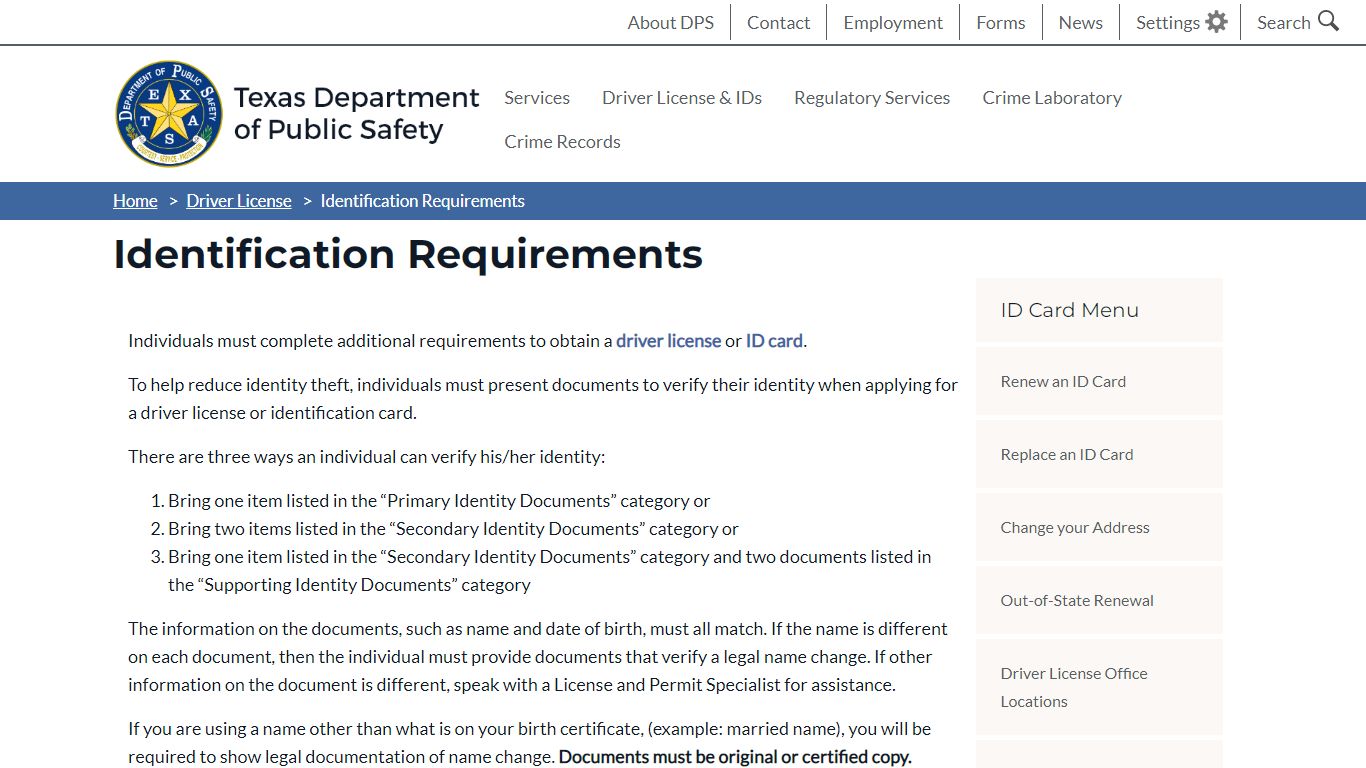Open the Services menu
The height and width of the screenshot is (768, 1366).
pos(537,97)
